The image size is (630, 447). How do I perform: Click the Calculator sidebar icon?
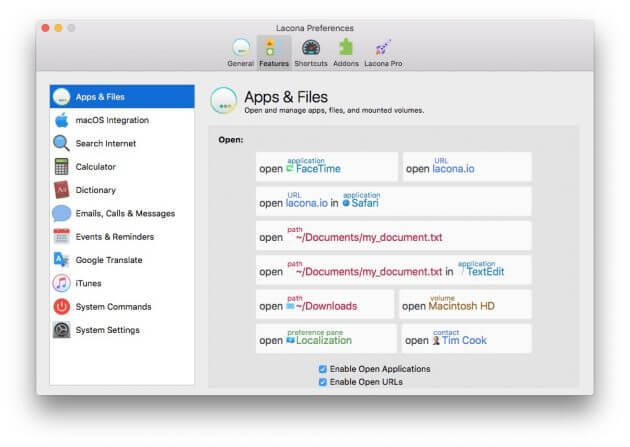[x=61, y=167]
